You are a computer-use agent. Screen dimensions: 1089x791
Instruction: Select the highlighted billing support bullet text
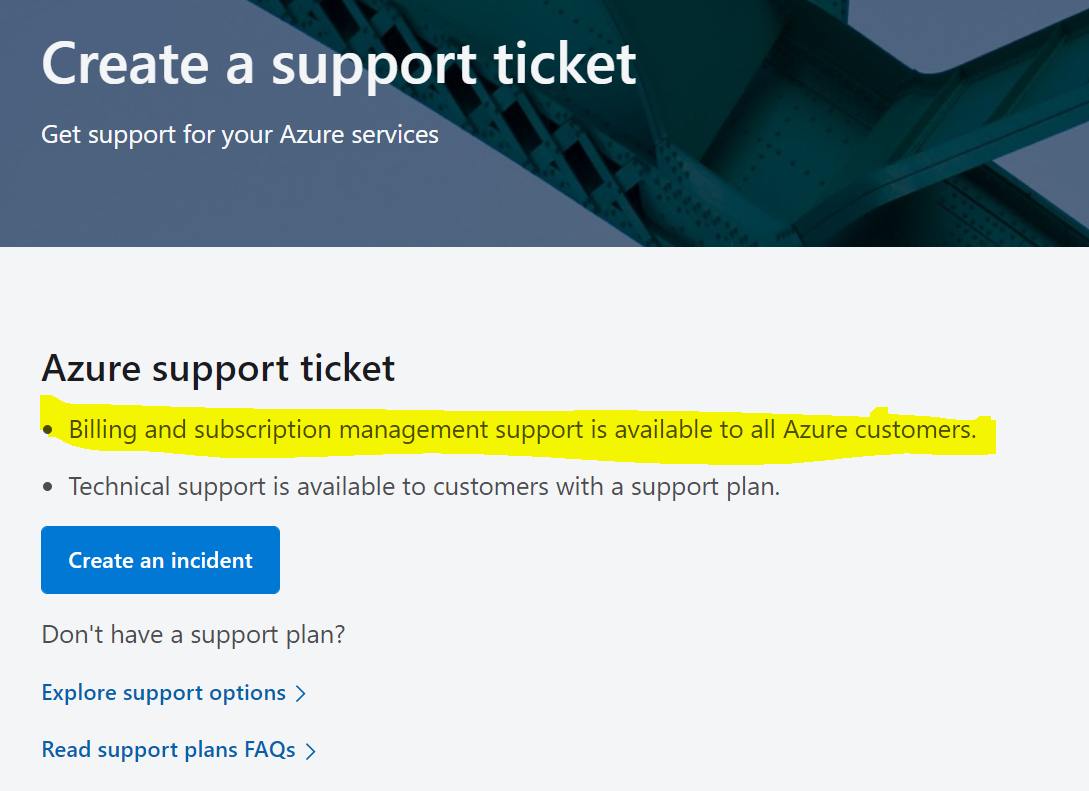pyautogui.click(x=520, y=428)
